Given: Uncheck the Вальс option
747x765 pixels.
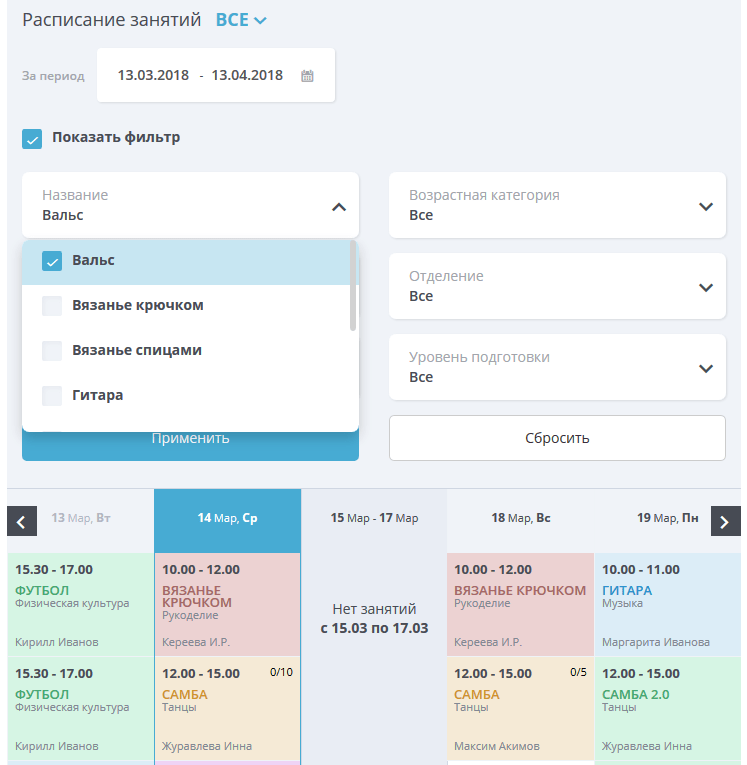Looking at the screenshot, I should [52, 261].
